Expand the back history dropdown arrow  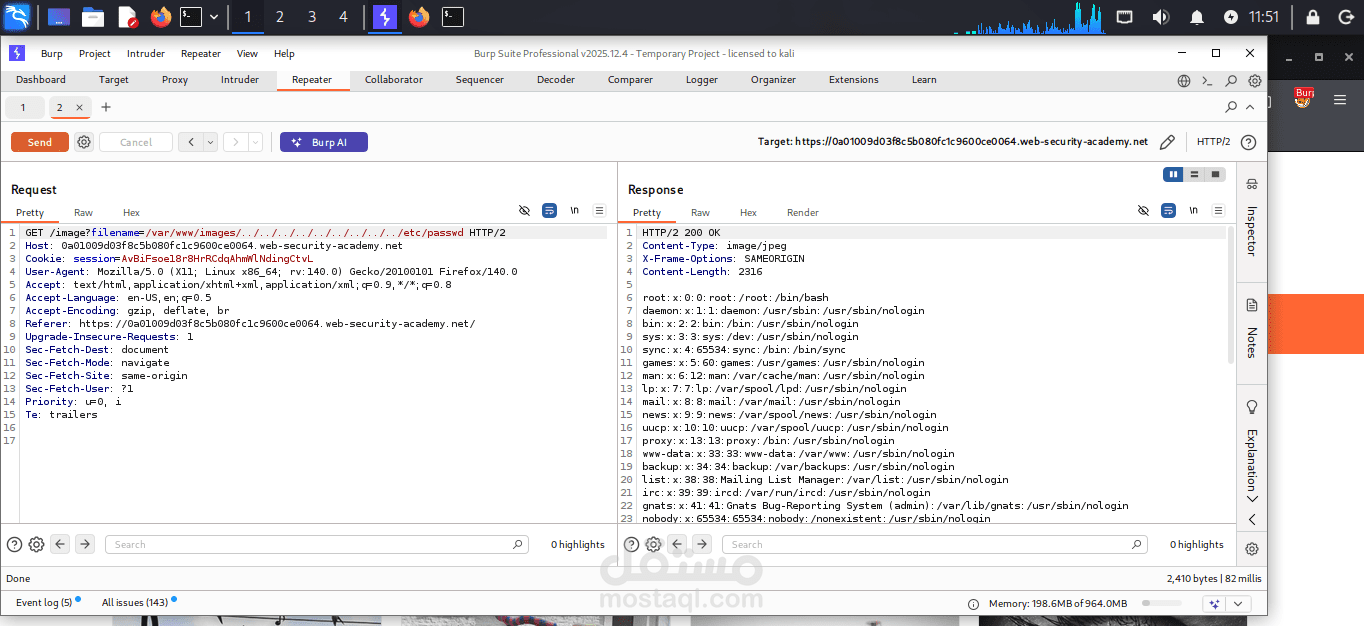pyautogui.click(x=210, y=142)
